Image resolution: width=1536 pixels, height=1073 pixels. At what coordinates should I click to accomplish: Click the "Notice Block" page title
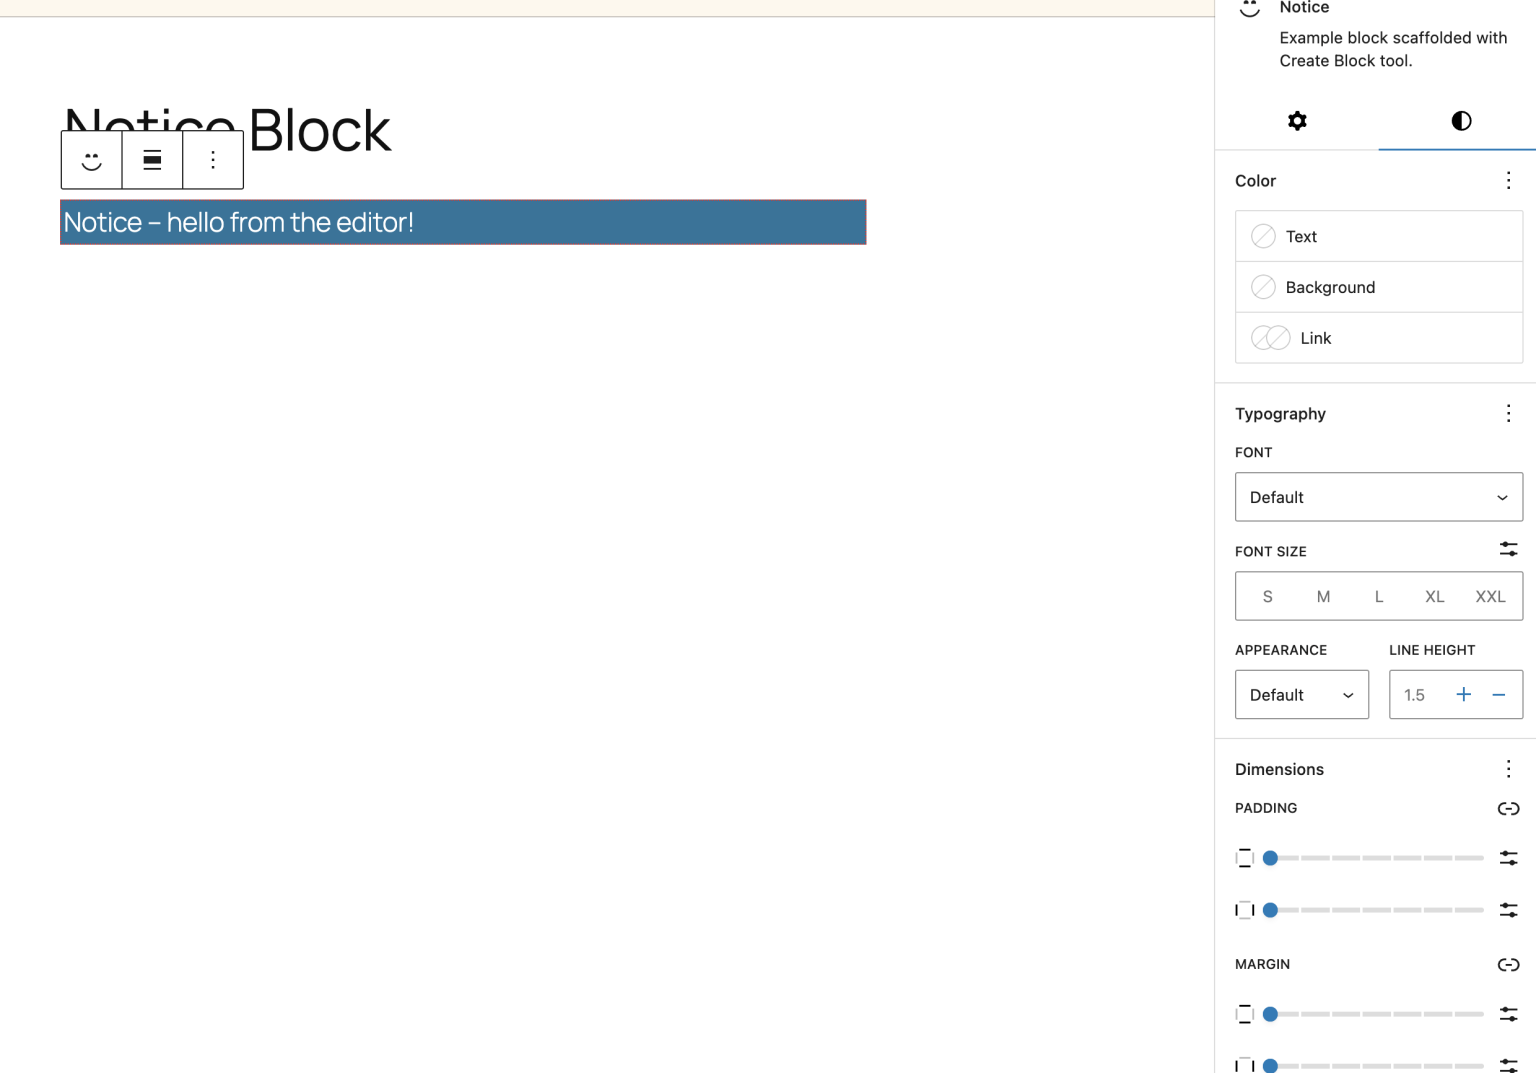point(227,130)
